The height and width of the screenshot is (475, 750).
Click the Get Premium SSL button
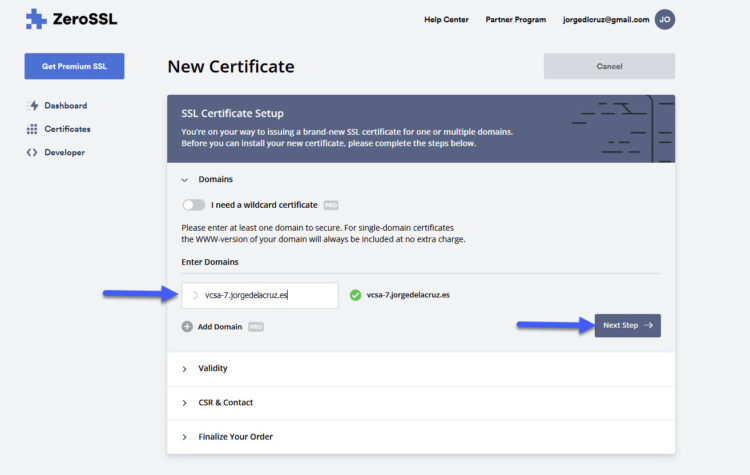74,66
